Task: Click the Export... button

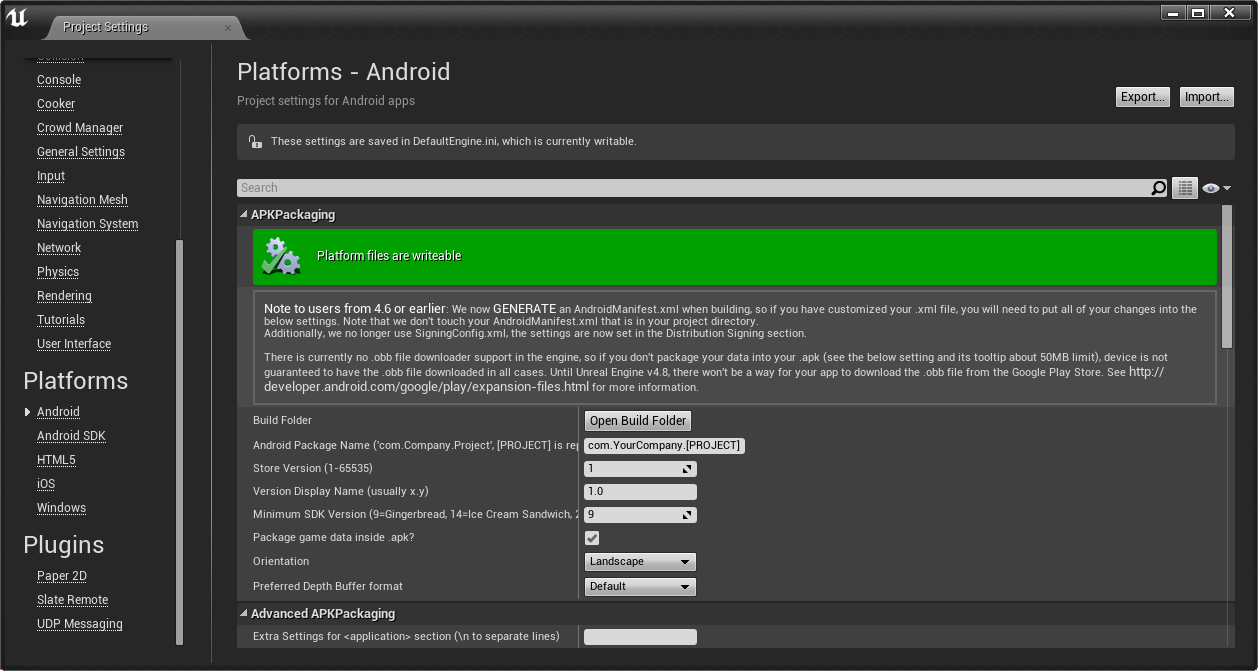Action: click(x=1143, y=97)
